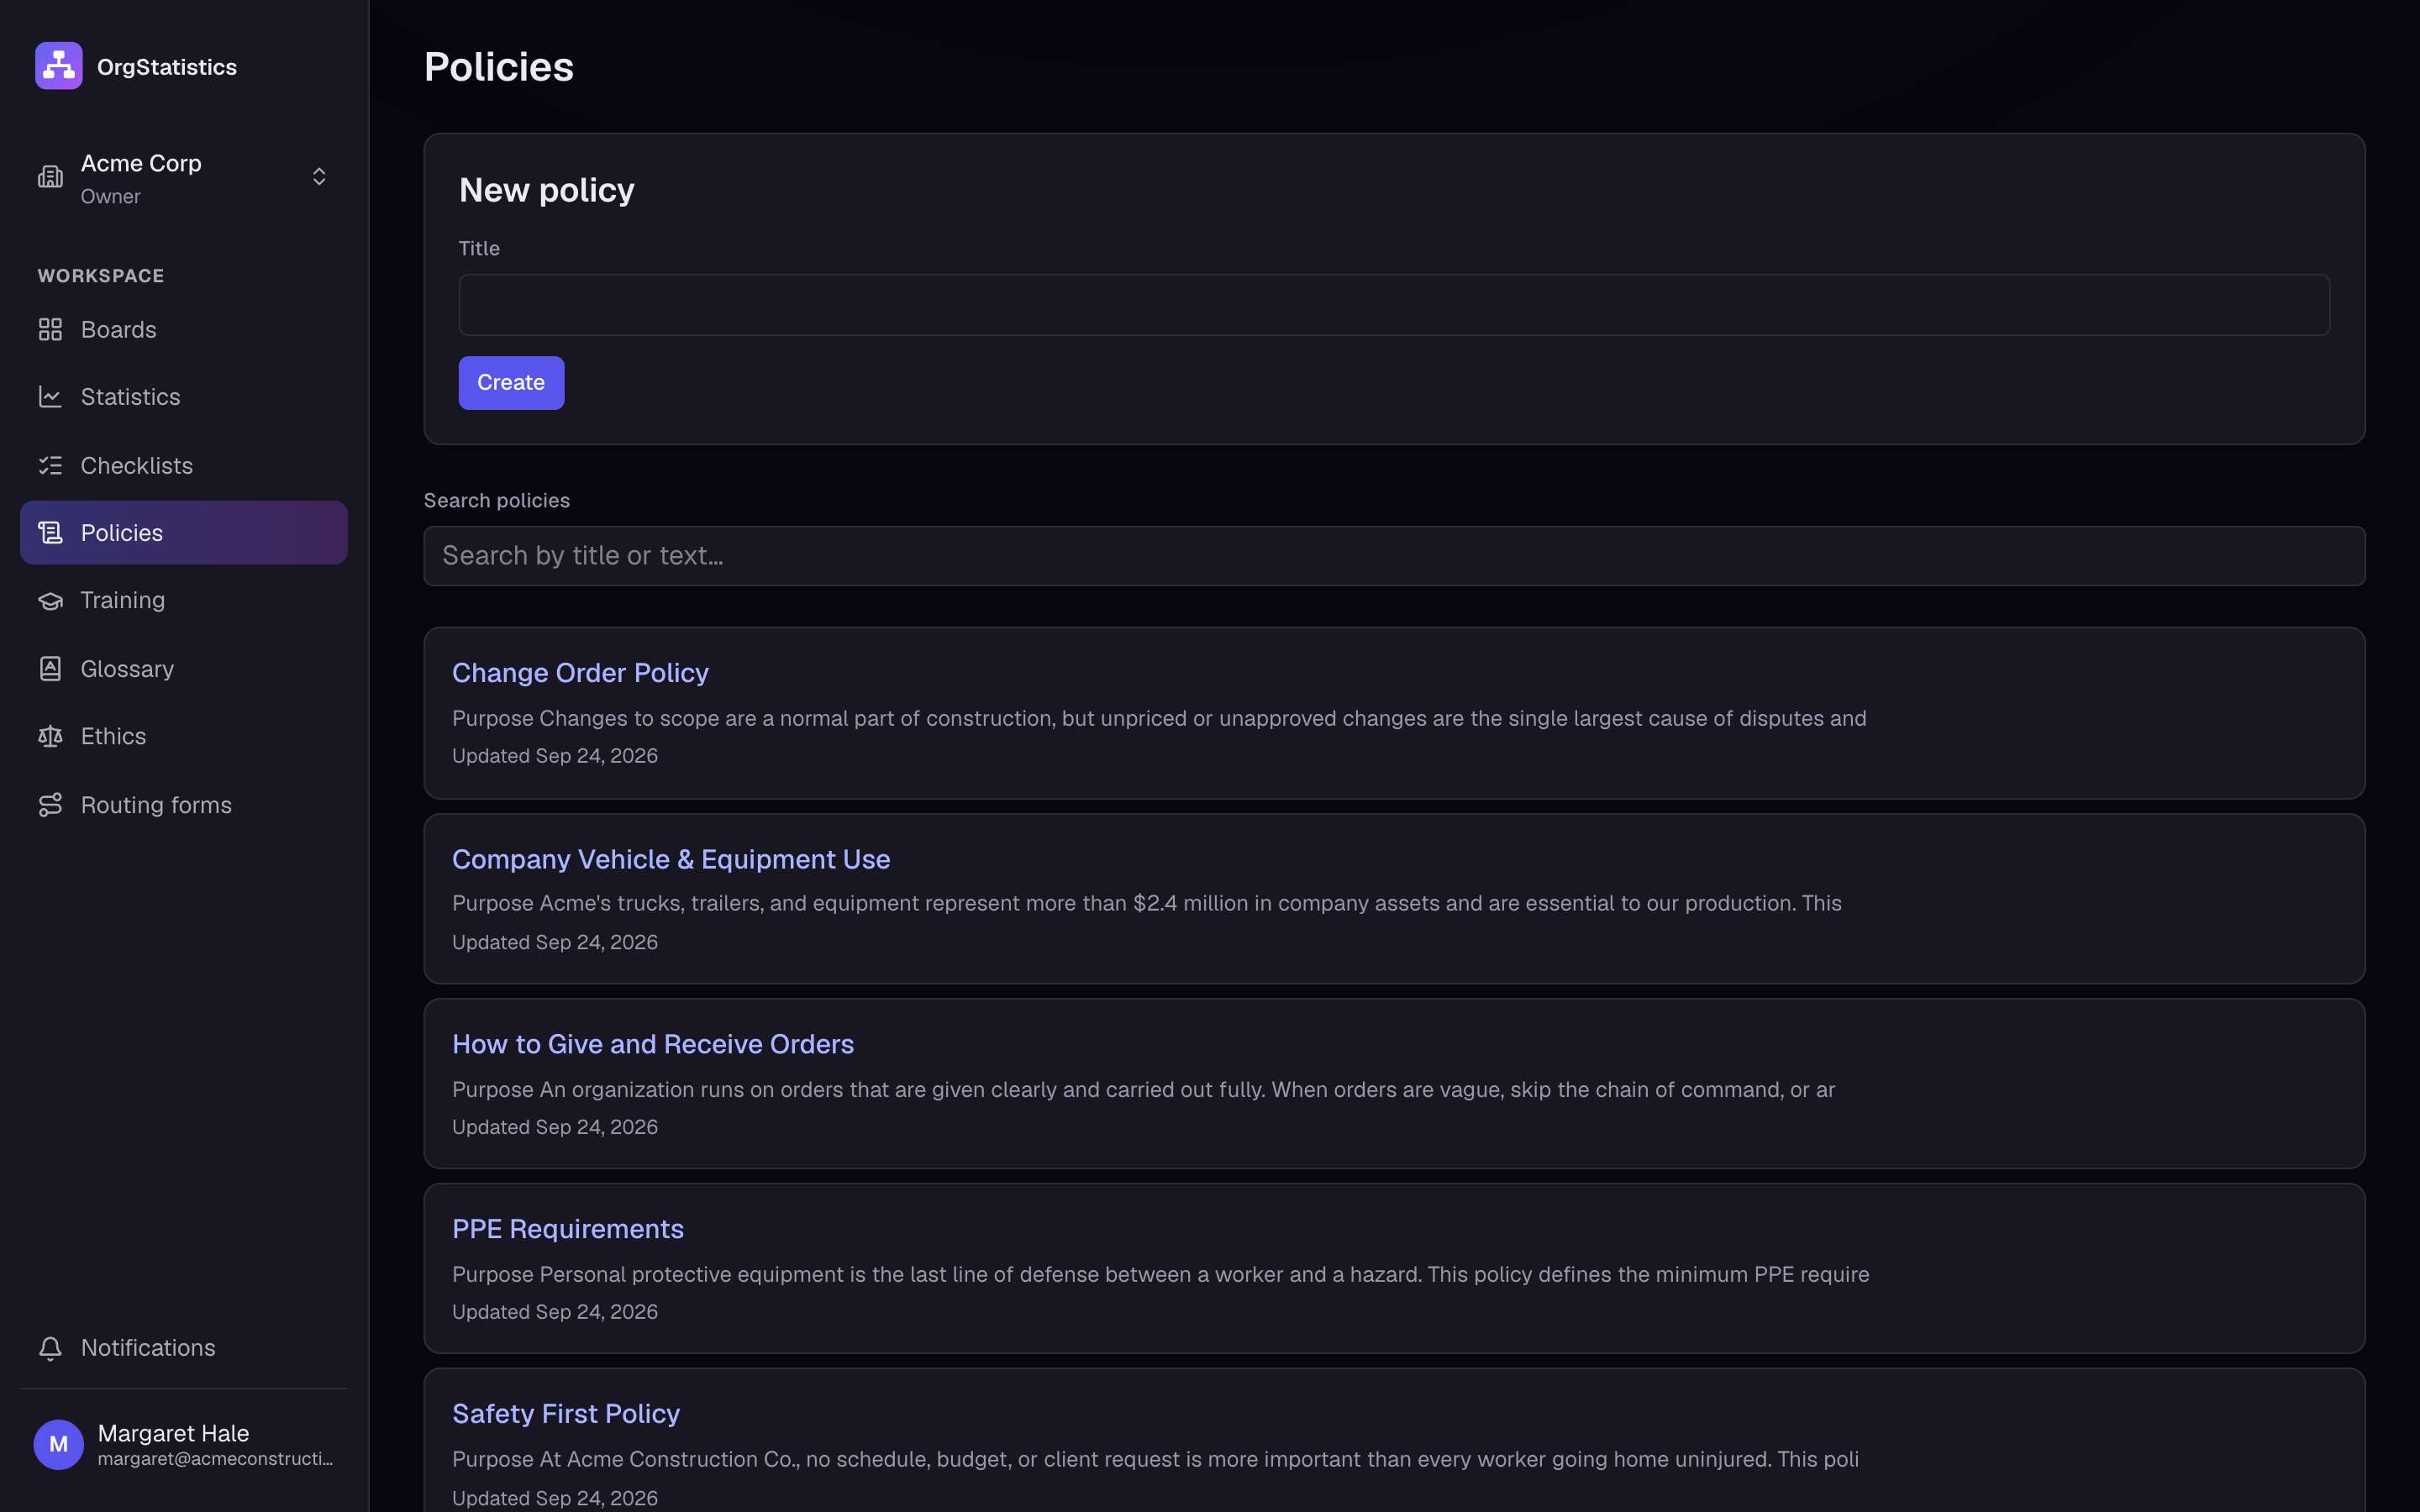Click the Statistics chart icon
This screenshot has height=1512, width=2420.
tap(50, 397)
